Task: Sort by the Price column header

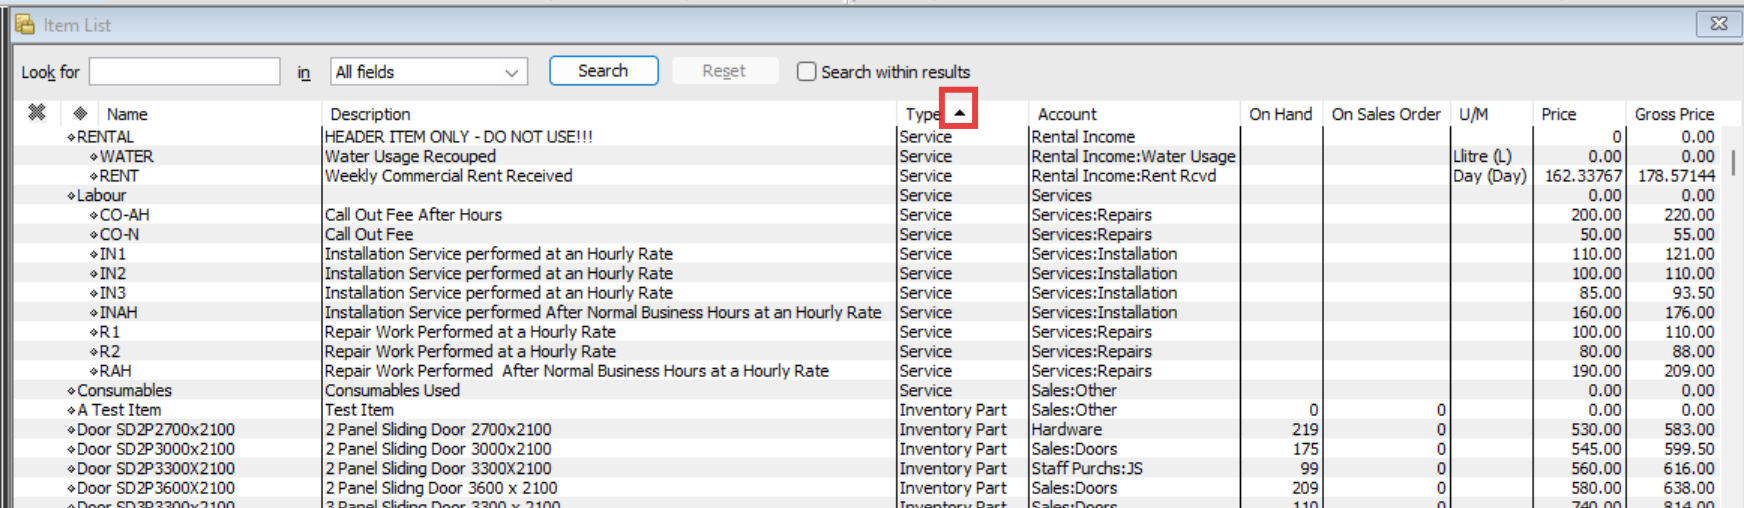Action: (x=1558, y=114)
